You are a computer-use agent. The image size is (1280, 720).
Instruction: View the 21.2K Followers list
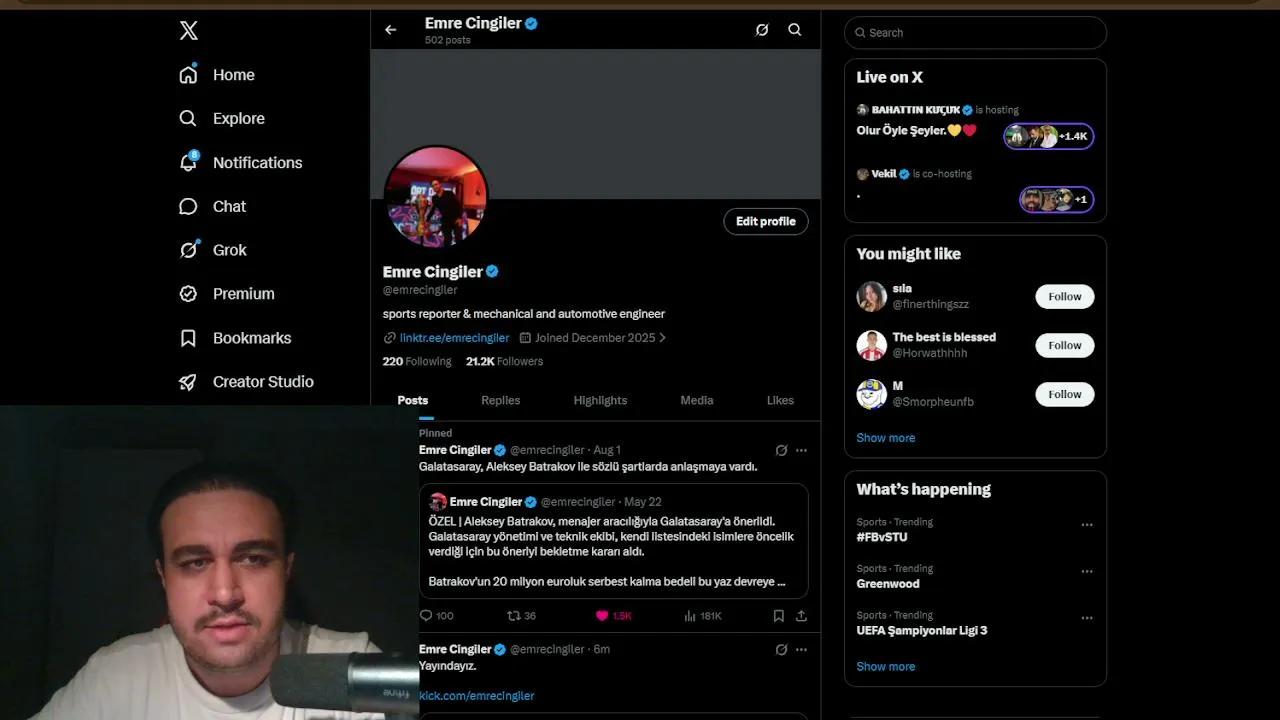[x=505, y=361]
